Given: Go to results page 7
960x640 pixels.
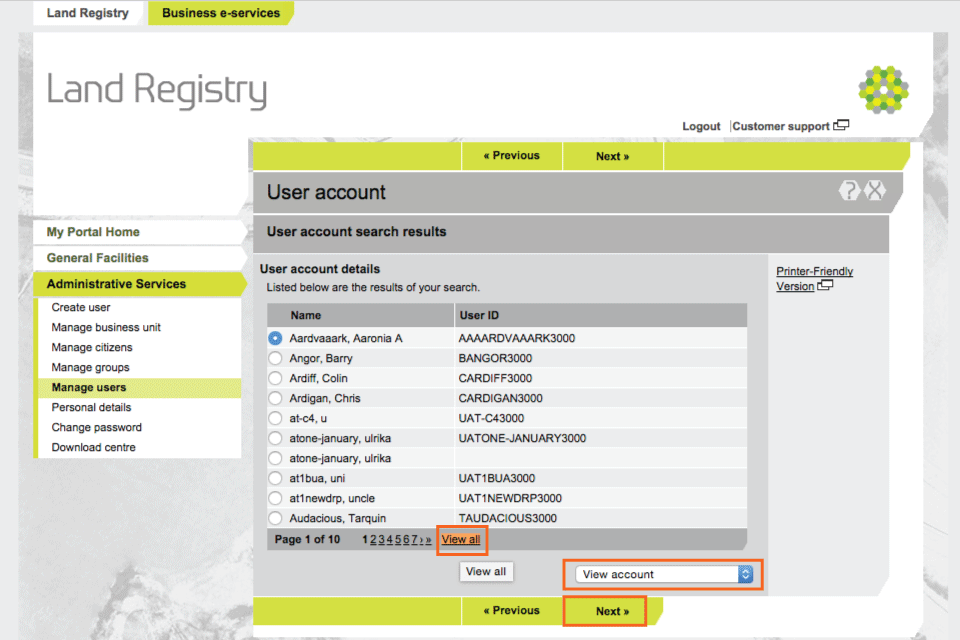Looking at the screenshot, I should pos(414,540).
